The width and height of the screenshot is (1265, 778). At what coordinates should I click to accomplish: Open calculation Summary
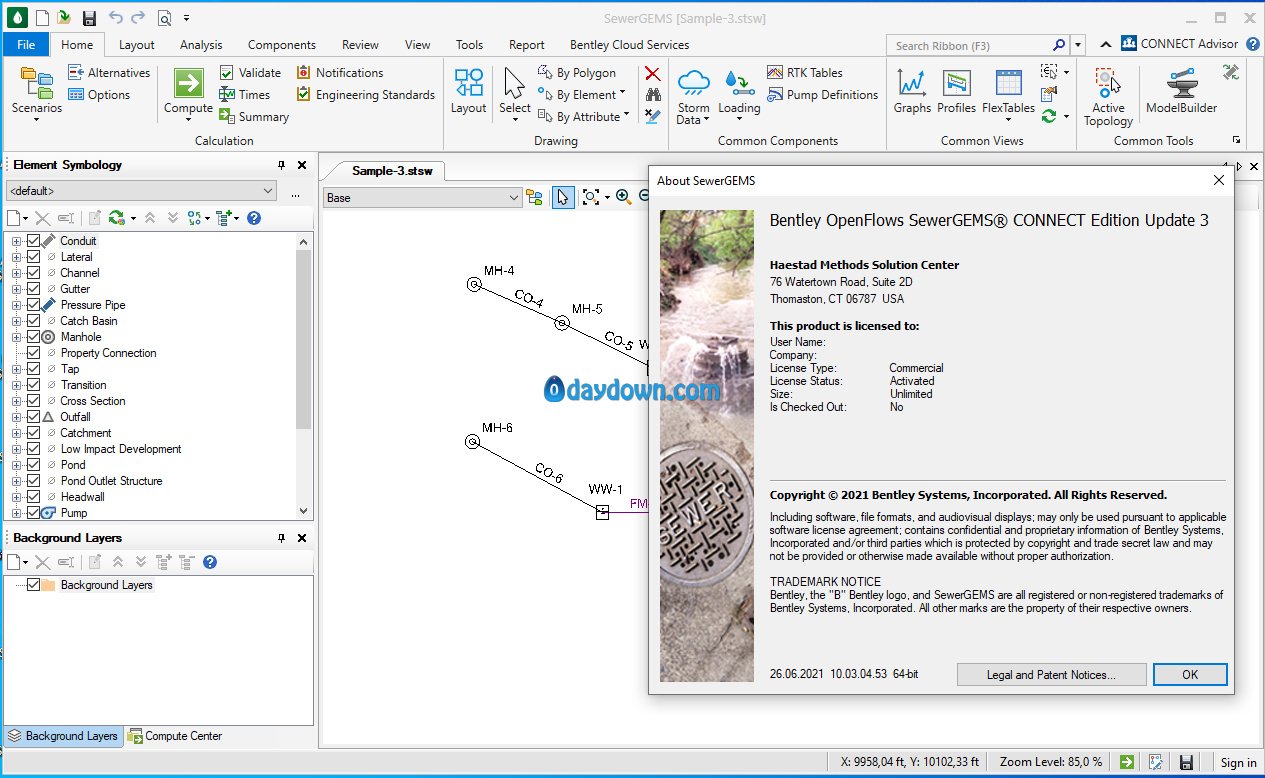coord(254,117)
